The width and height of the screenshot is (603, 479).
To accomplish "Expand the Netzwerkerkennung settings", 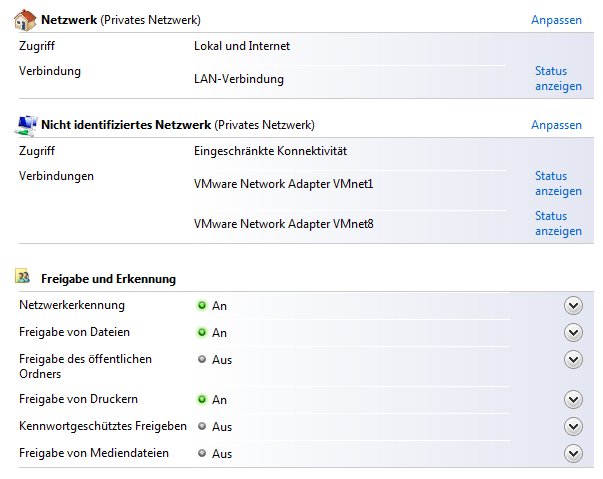I will [573, 306].
